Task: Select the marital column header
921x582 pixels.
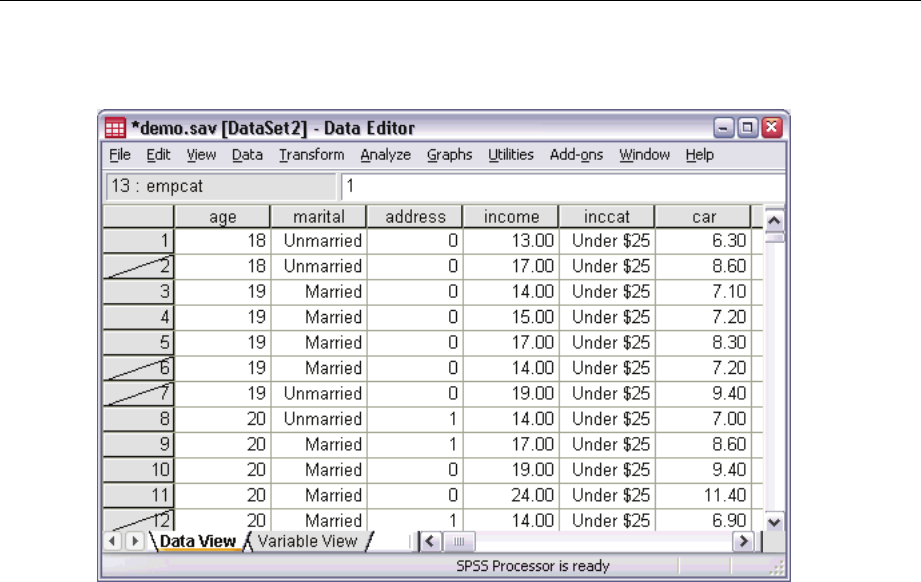Action: [x=319, y=217]
